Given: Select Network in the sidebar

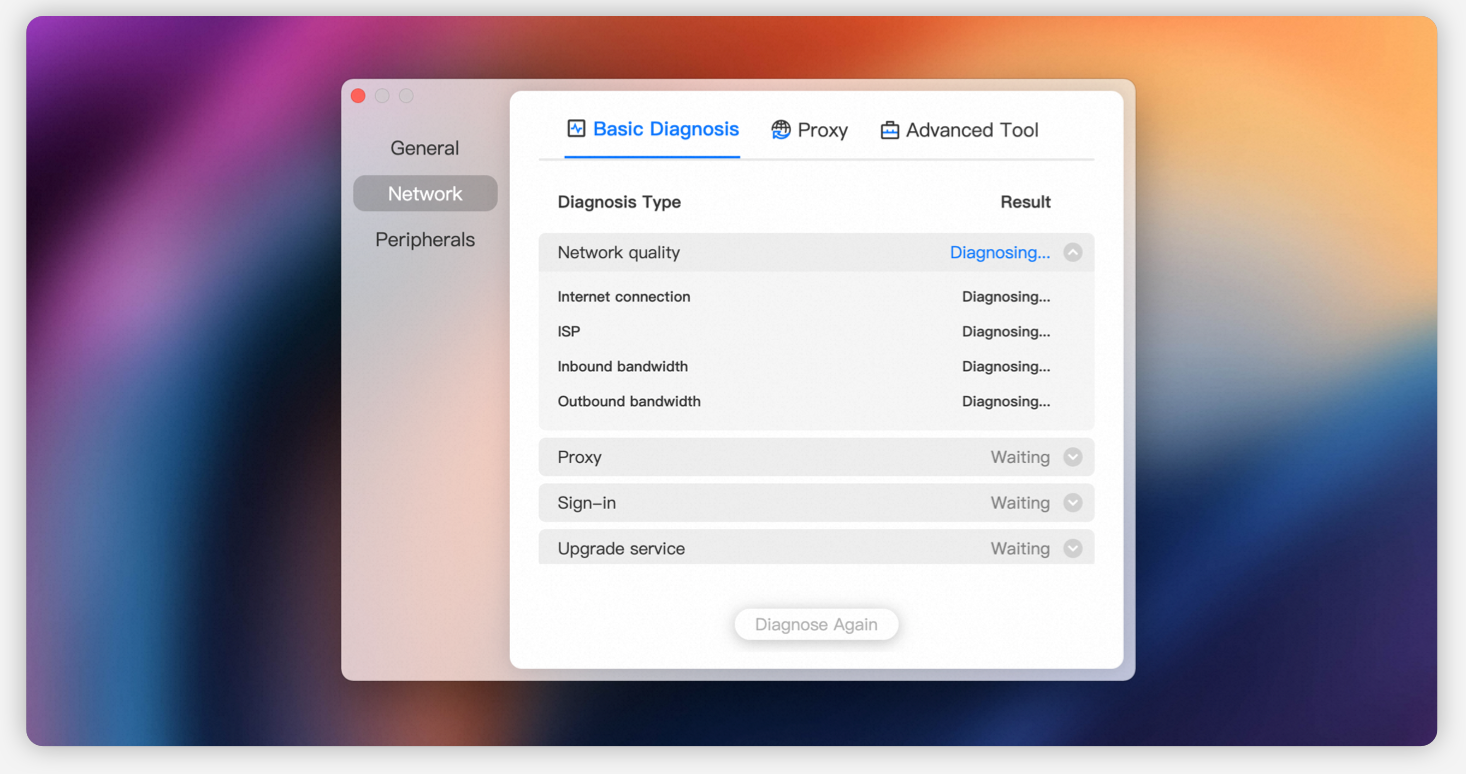Looking at the screenshot, I should [x=425, y=194].
